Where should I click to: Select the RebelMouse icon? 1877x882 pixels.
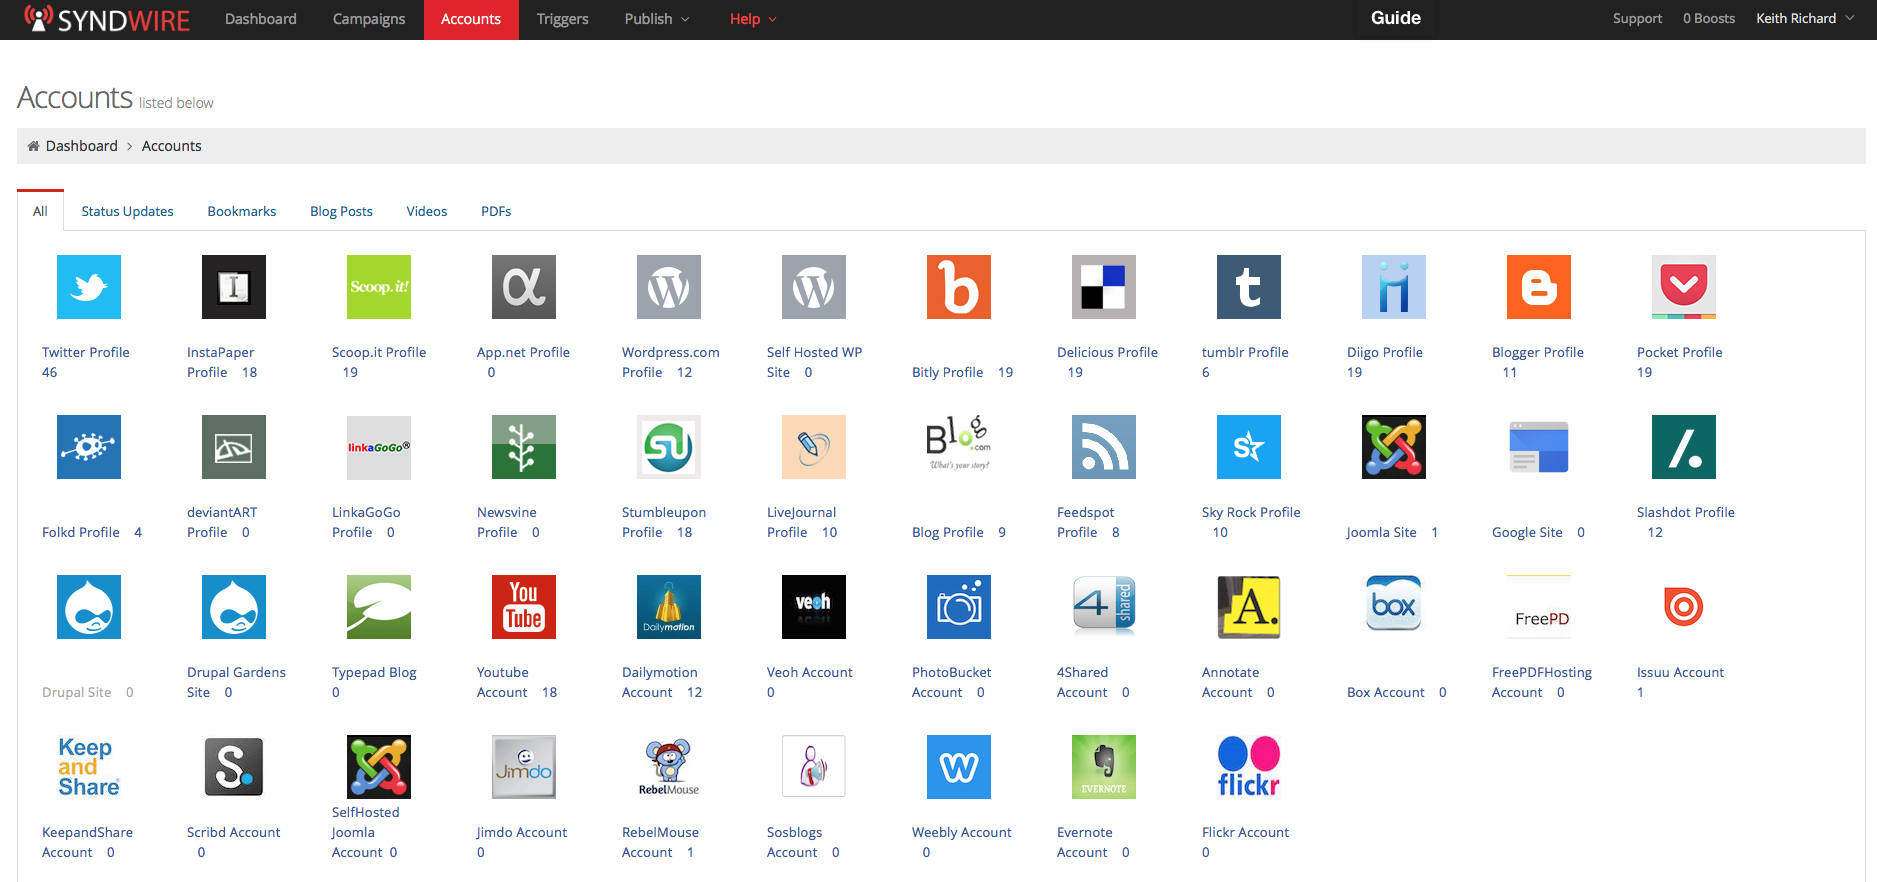[x=669, y=767]
